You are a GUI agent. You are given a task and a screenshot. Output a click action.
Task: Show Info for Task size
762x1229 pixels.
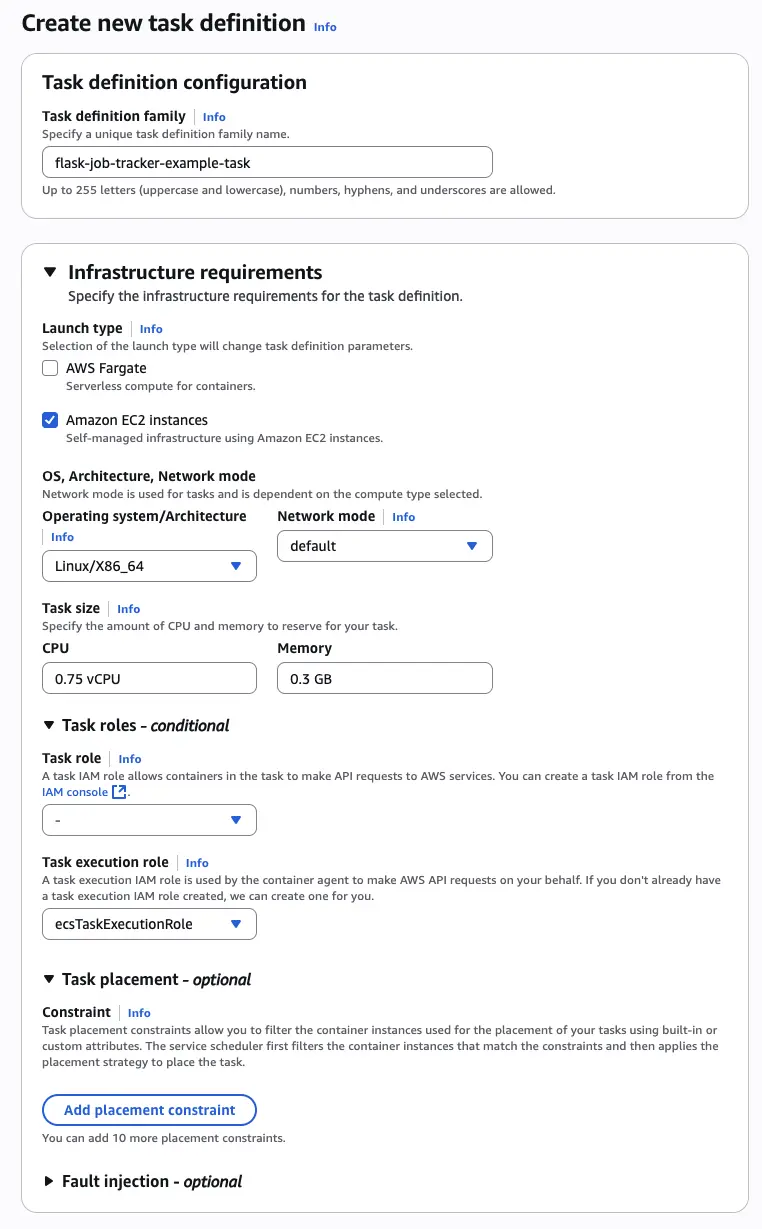tap(128, 609)
